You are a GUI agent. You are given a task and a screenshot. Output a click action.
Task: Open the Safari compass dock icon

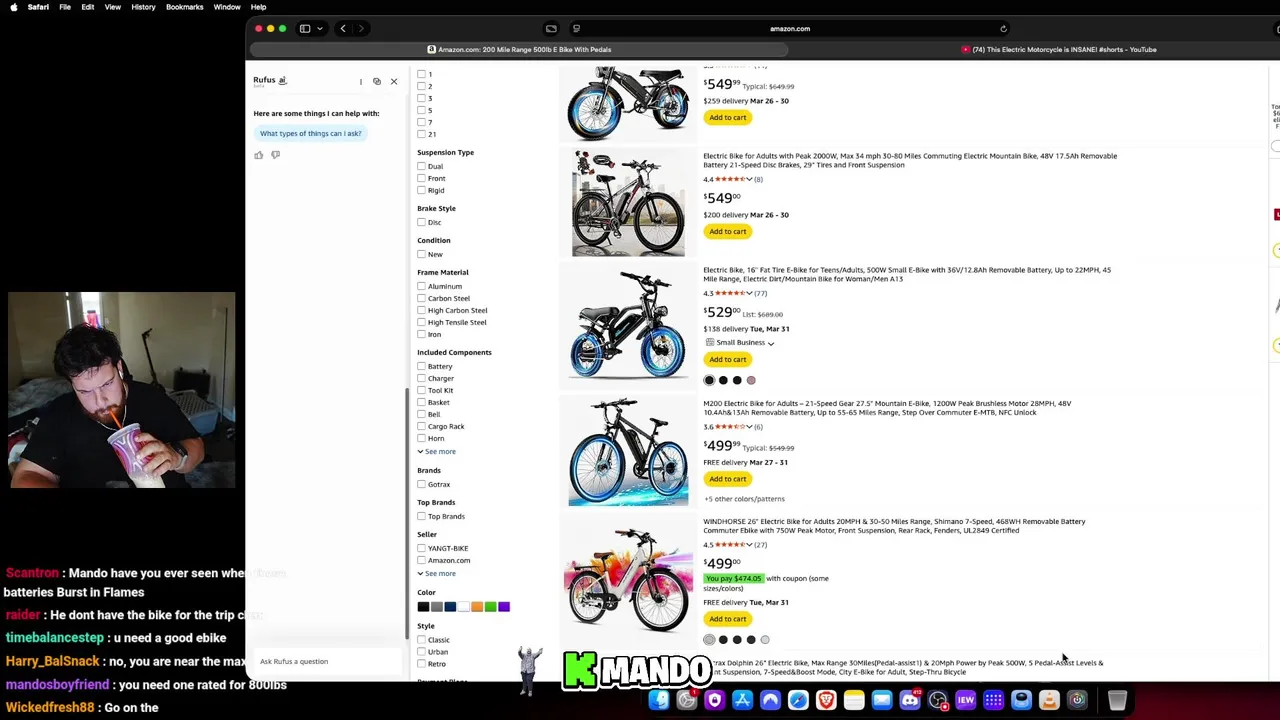pyautogui.click(x=798, y=701)
